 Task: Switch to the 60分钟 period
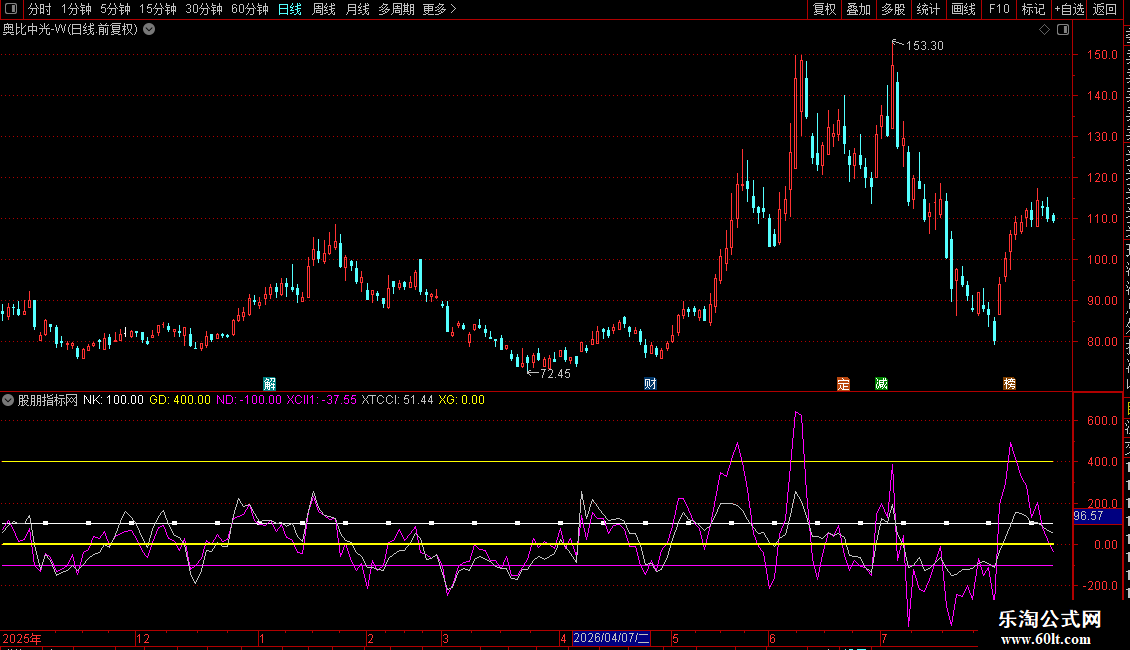pyautogui.click(x=250, y=9)
